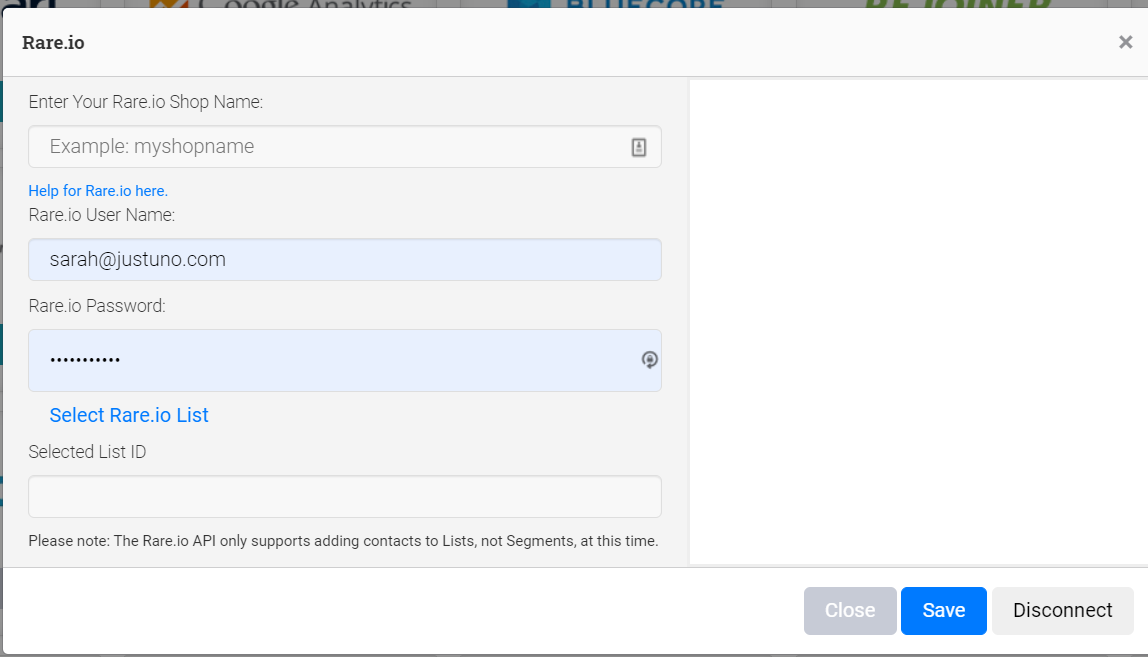The image size is (1148, 657).
Task: Click the Rare.io dialog title text
Action: 54,43
